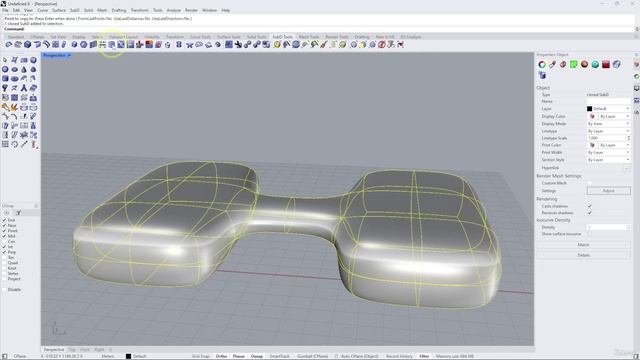Enable Show surface isocurve checkbox
This screenshot has height=360, width=640.
tap(589, 234)
